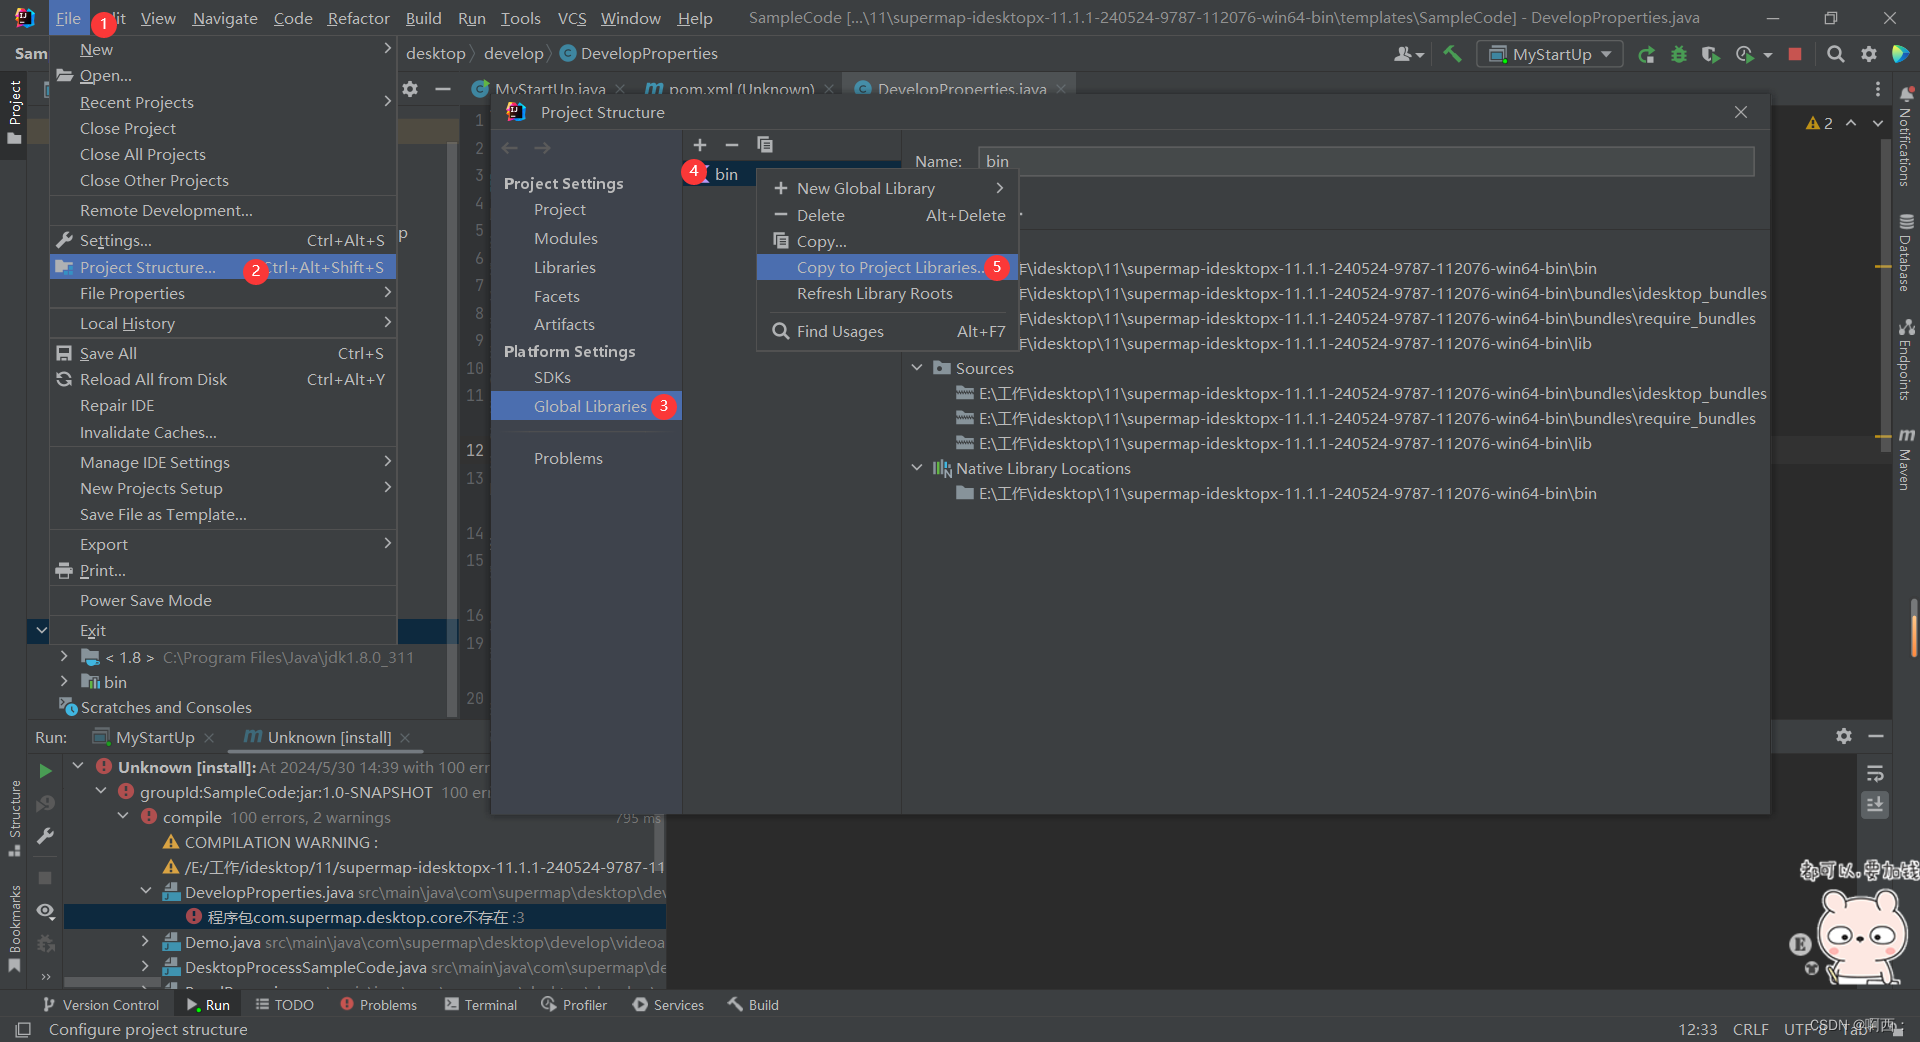Choose Copy to Project Libraries... option
Viewport: 1920px width, 1042px height.
[887, 267]
